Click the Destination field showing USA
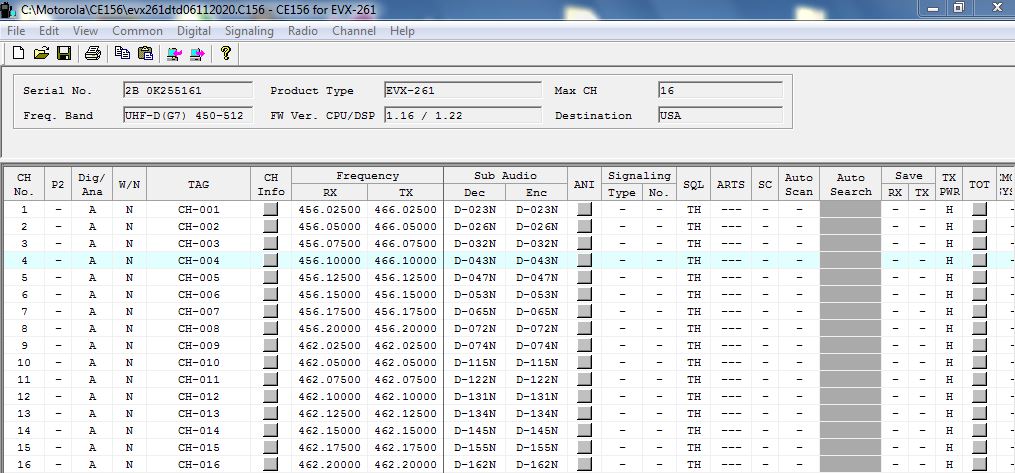Screen dimensions: 1015x473 click(720, 115)
